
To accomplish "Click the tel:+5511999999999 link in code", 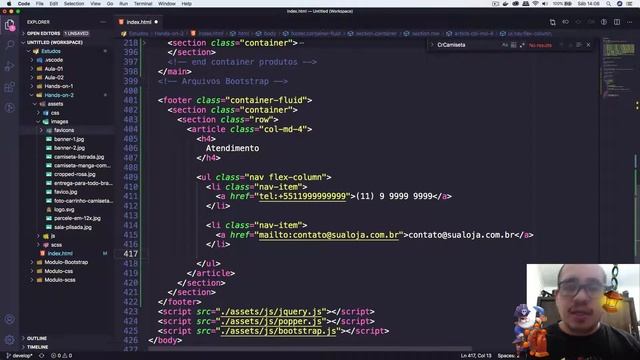I will point(302,196).
